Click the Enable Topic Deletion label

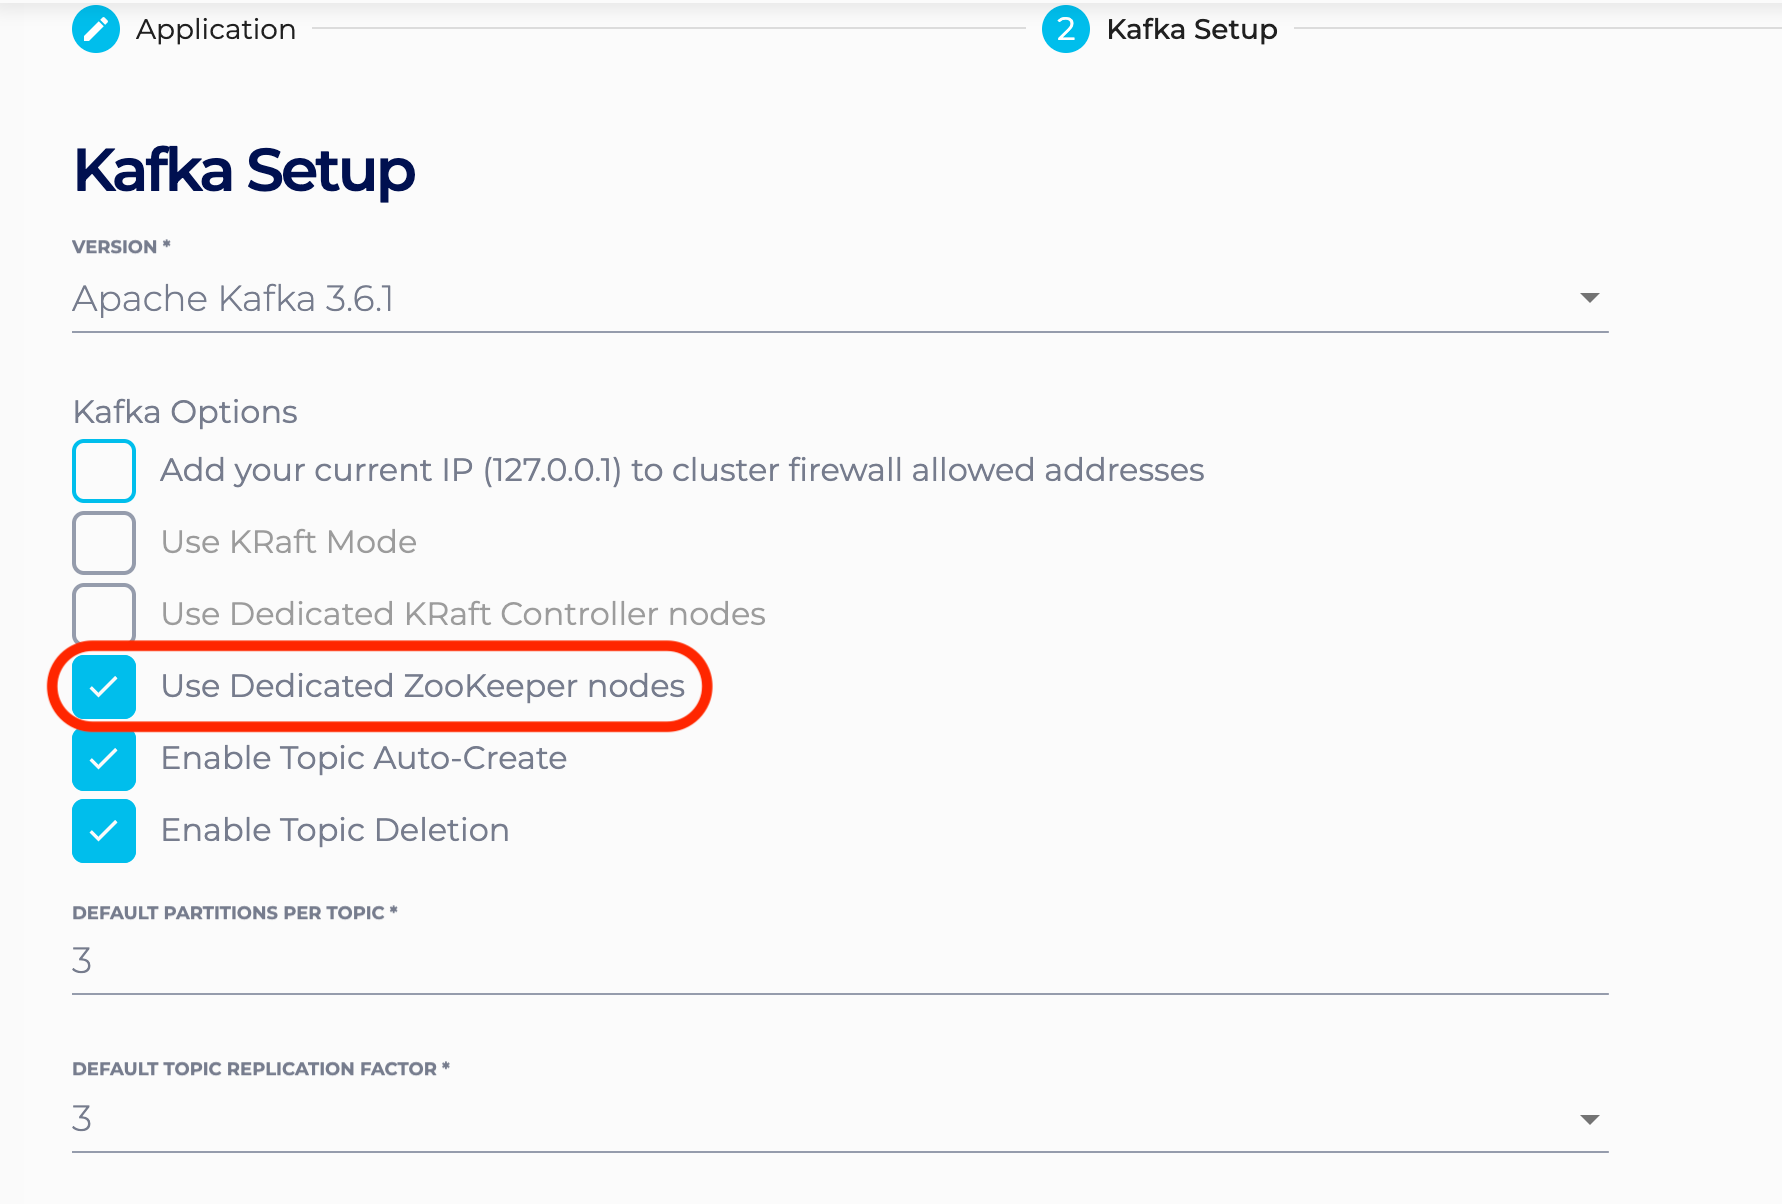335,830
